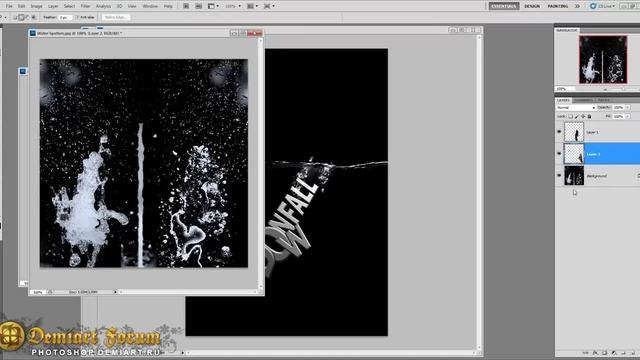640x360 pixels.
Task: Toggle Lock all padlock icon
Action: (589, 116)
